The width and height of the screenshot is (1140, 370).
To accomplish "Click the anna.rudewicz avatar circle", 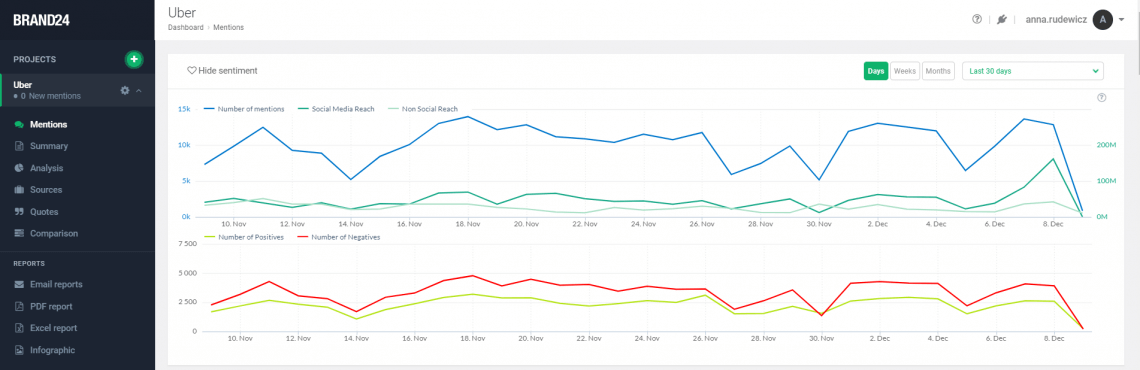I will point(1103,20).
